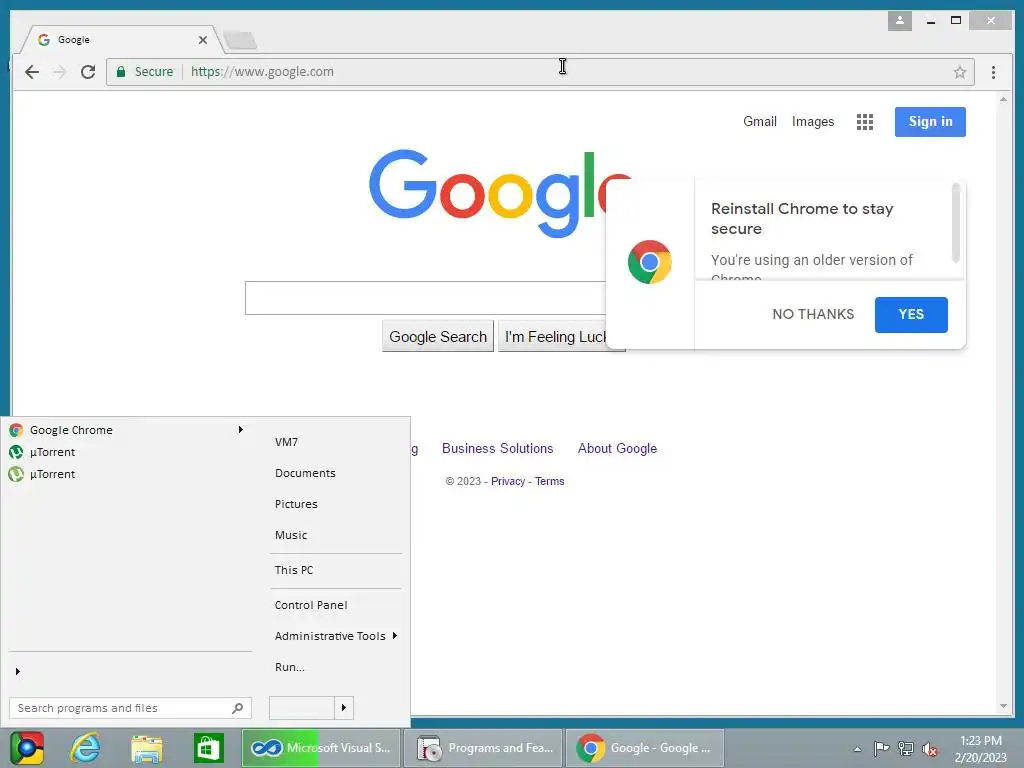Open the Google apps grid
1024x768 pixels.
[x=865, y=121]
